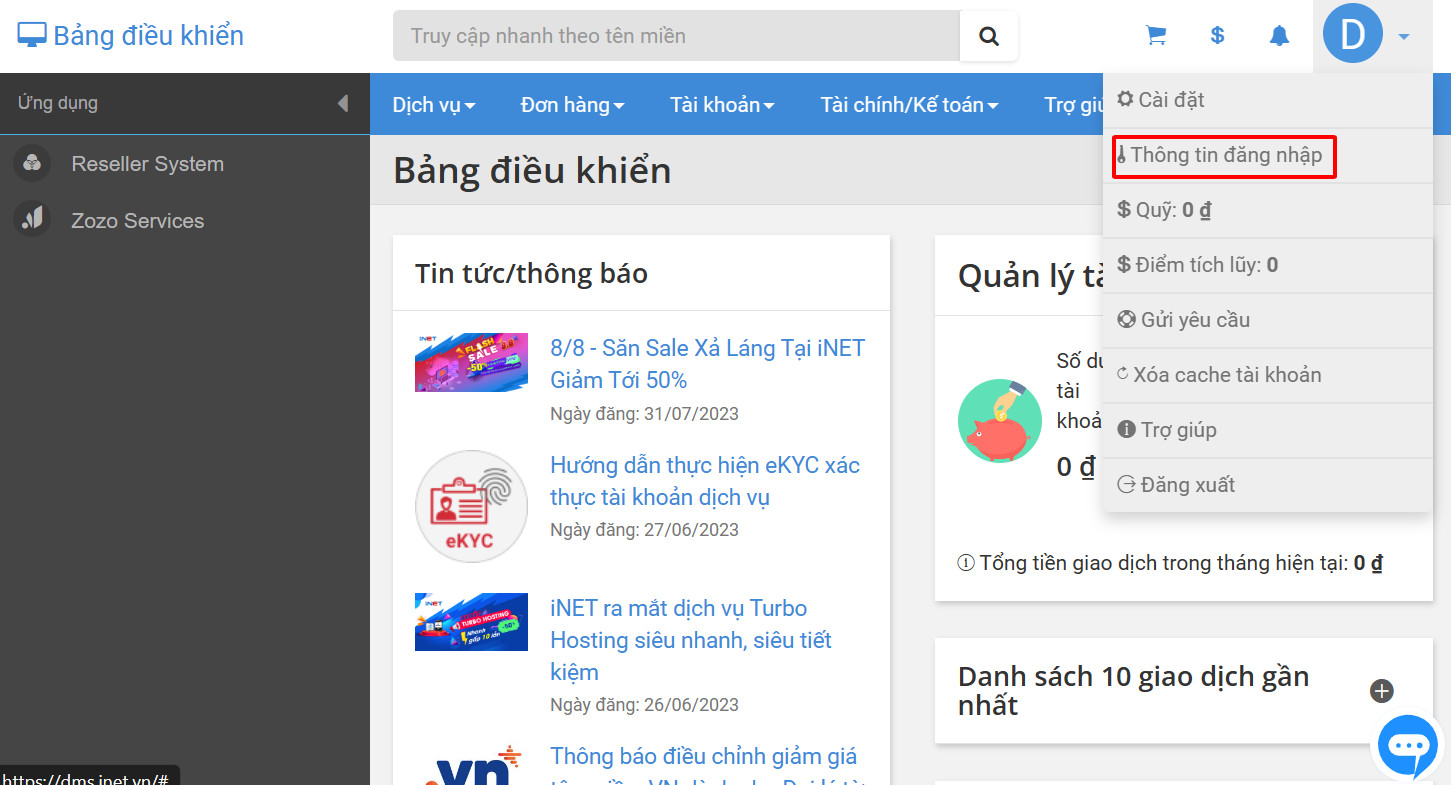Image resolution: width=1451 pixels, height=785 pixels.
Task: Select Đăng xuất to log out
Action: (x=1267, y=485)
